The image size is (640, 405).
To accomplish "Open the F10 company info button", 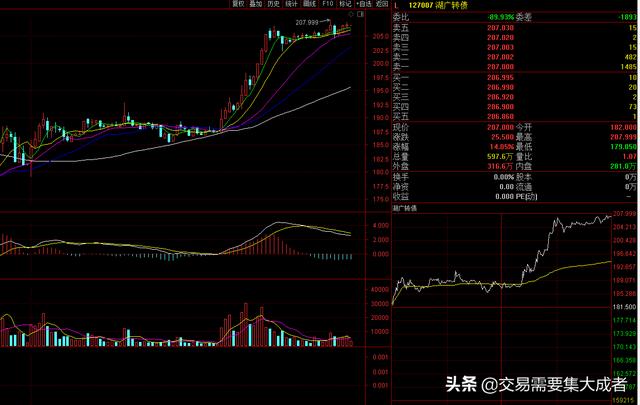I will (x=327, y=4).
